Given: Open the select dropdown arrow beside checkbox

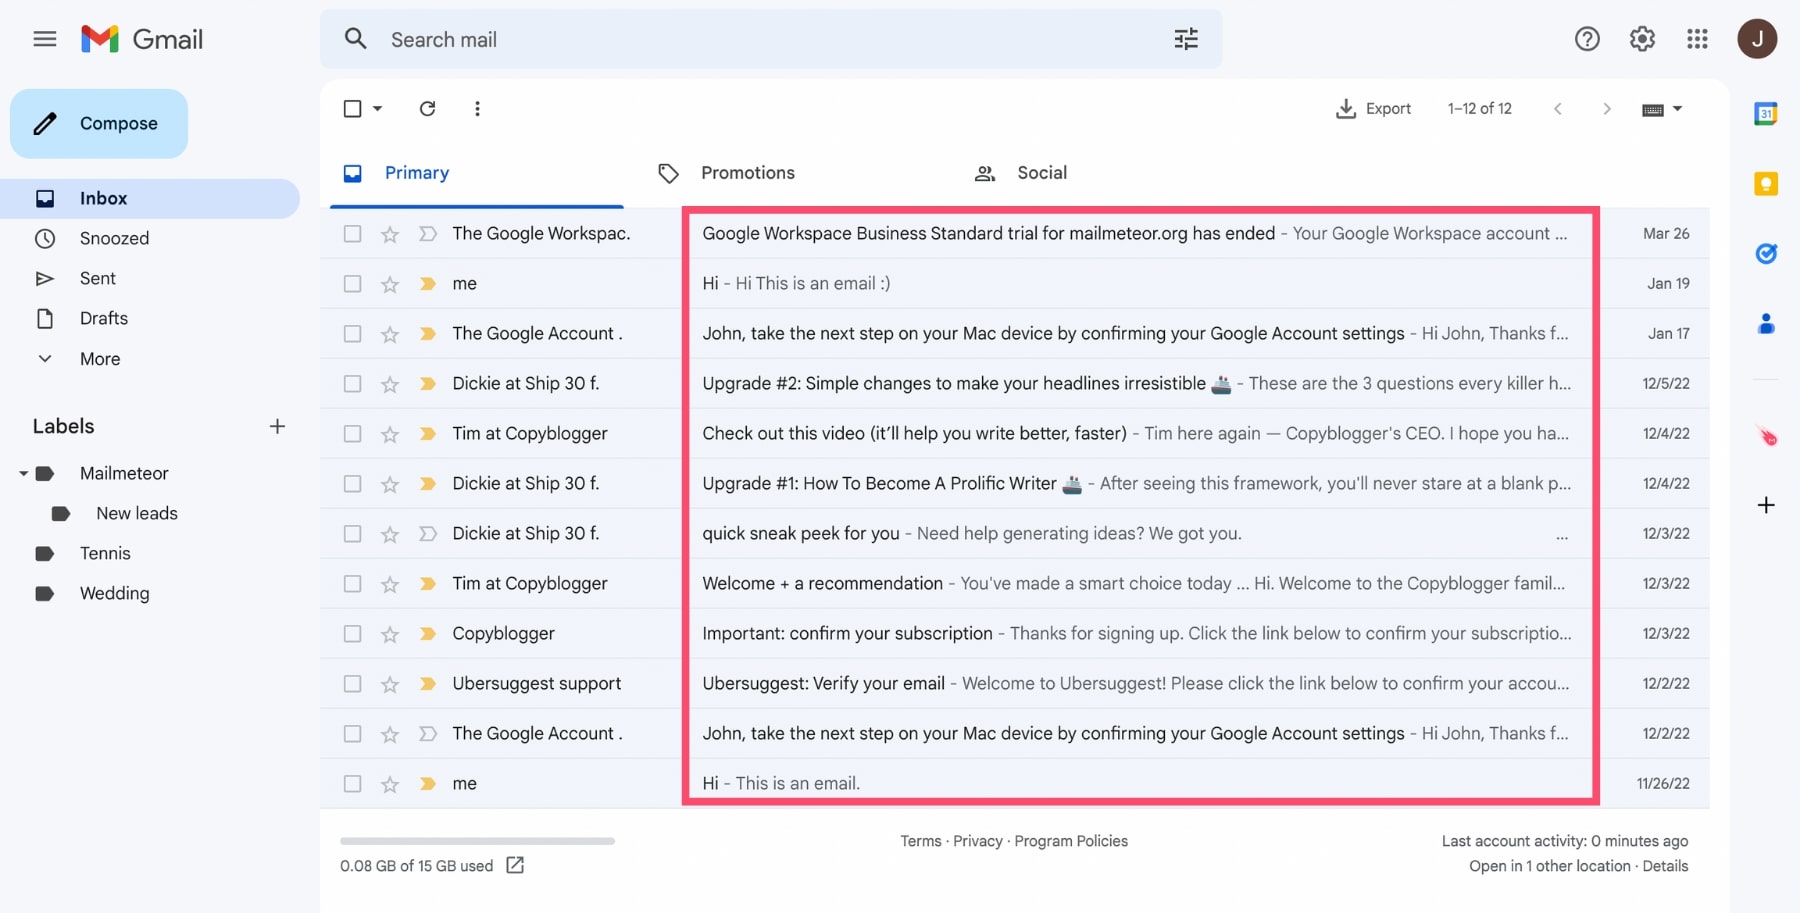Looking at the screenshot, I should 378,108.
